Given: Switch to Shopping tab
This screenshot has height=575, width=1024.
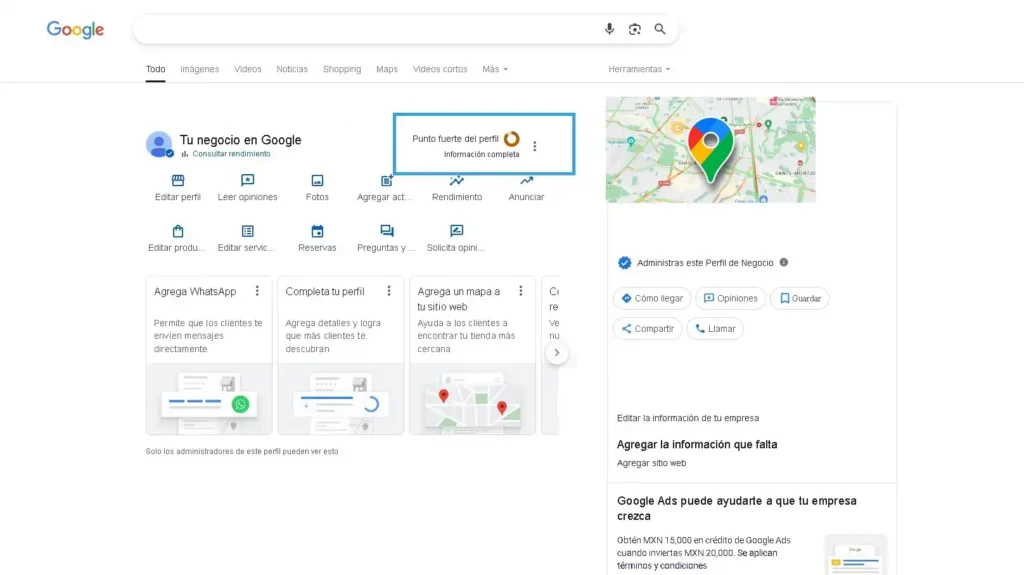Looking at the screenshot, I should pyautogui.click(x=342, y=69).
